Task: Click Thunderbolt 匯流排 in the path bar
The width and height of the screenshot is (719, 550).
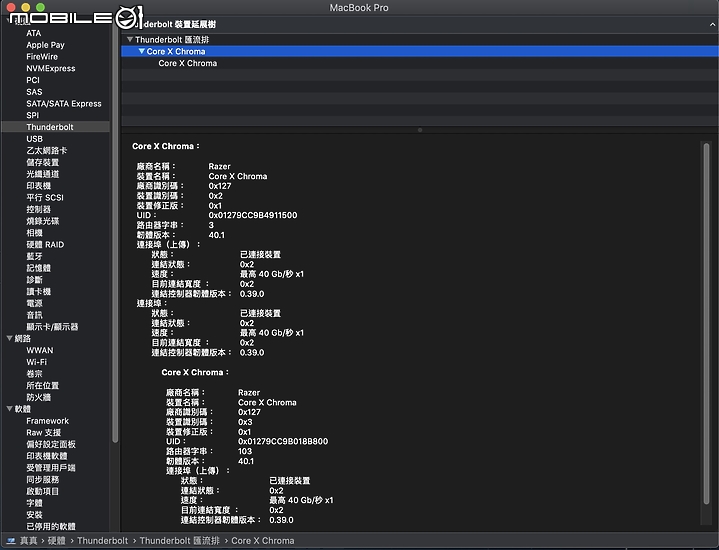Action: coord(180,541)
